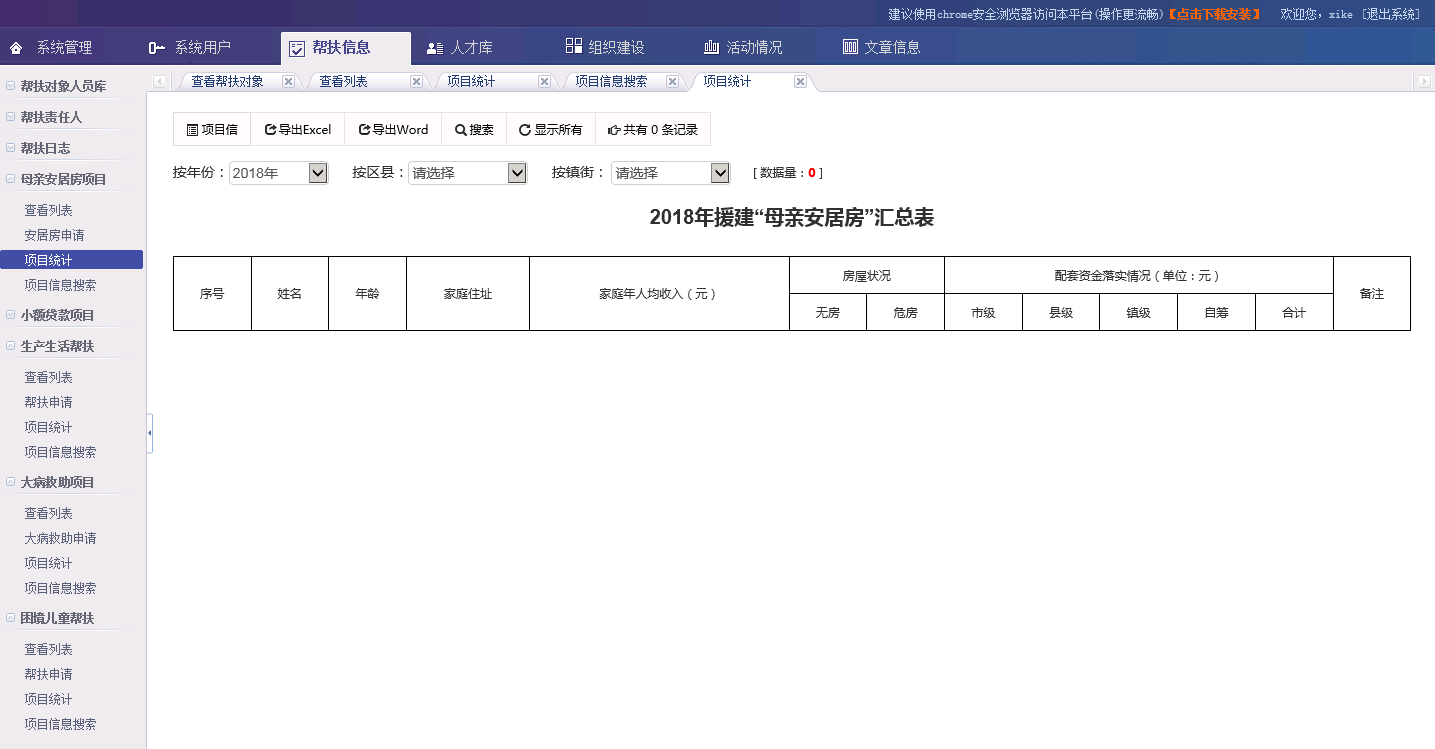Click the person icon beside 人才库

[435, 48]
